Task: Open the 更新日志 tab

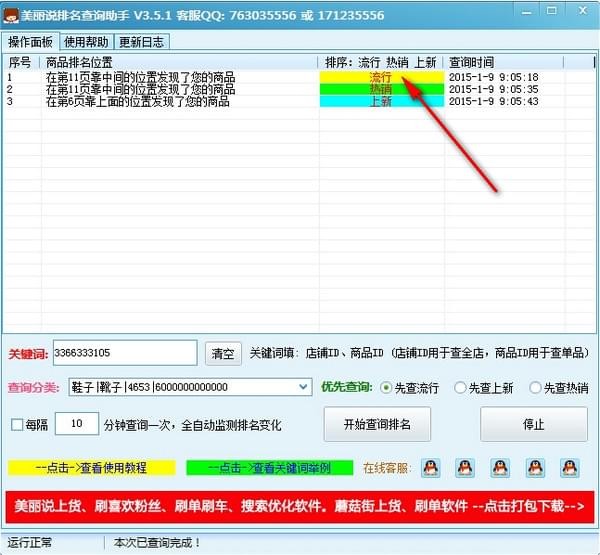Action: click(142, 42)
